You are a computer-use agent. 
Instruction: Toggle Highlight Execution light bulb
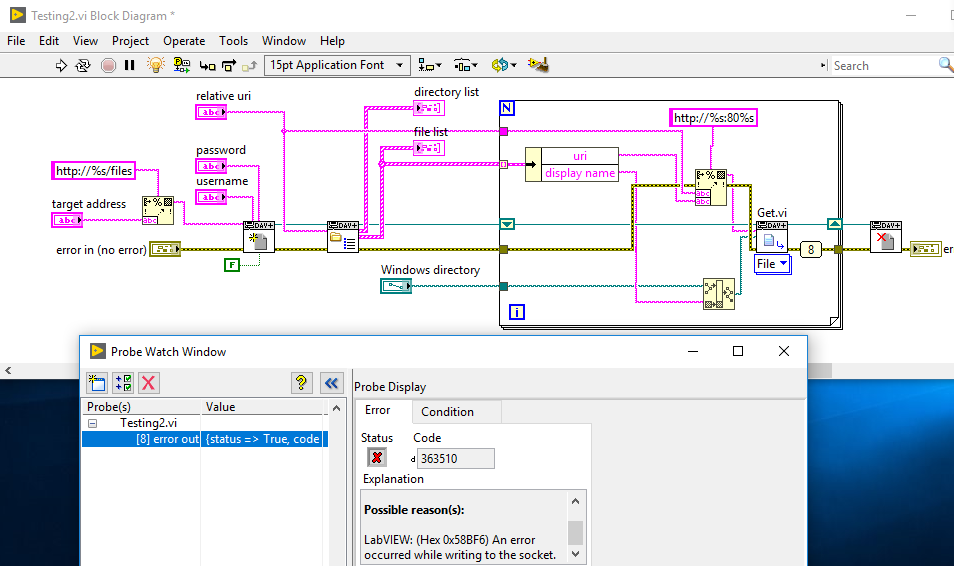click(x=156, y=65)
